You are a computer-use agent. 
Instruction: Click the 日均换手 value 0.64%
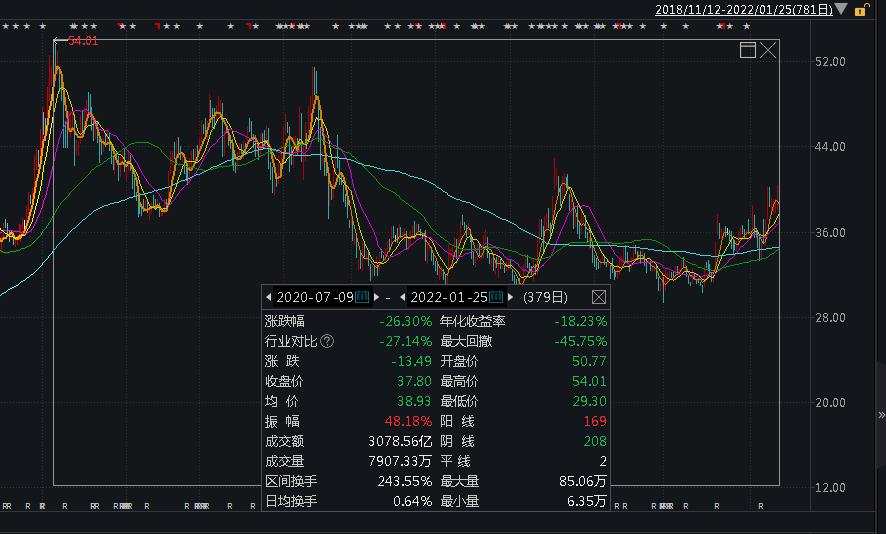(x=412, y=501)
